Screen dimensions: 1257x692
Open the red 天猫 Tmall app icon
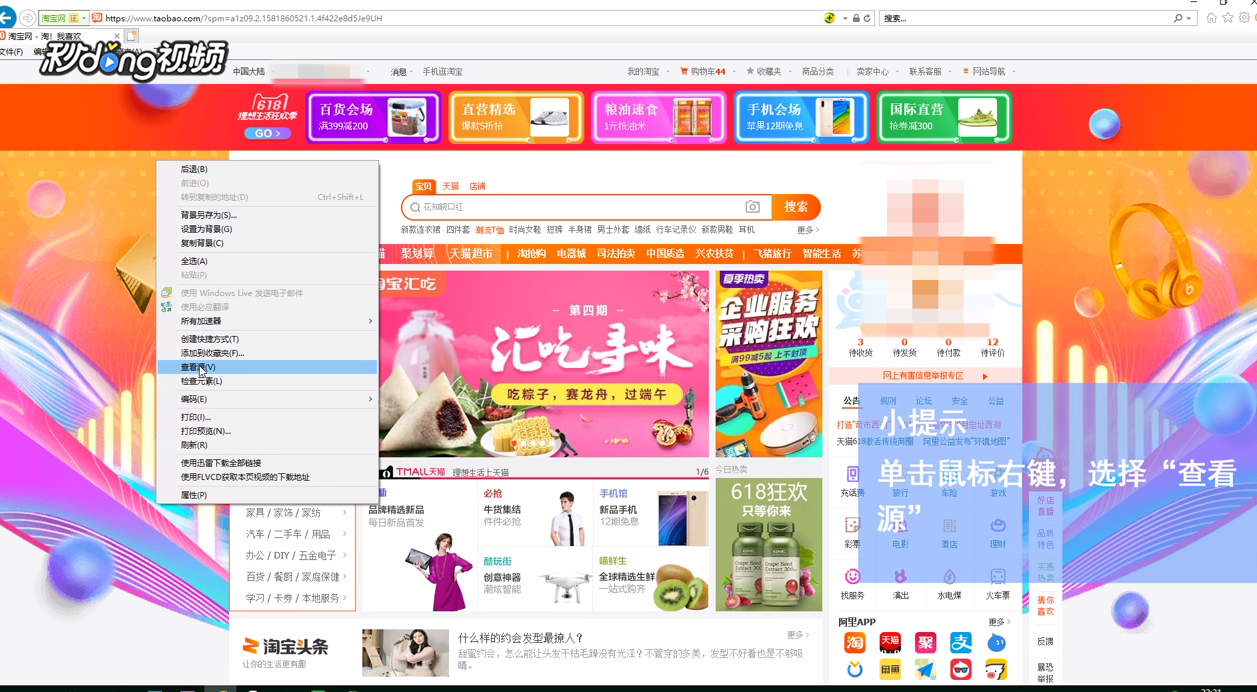[x=890, y=643]
